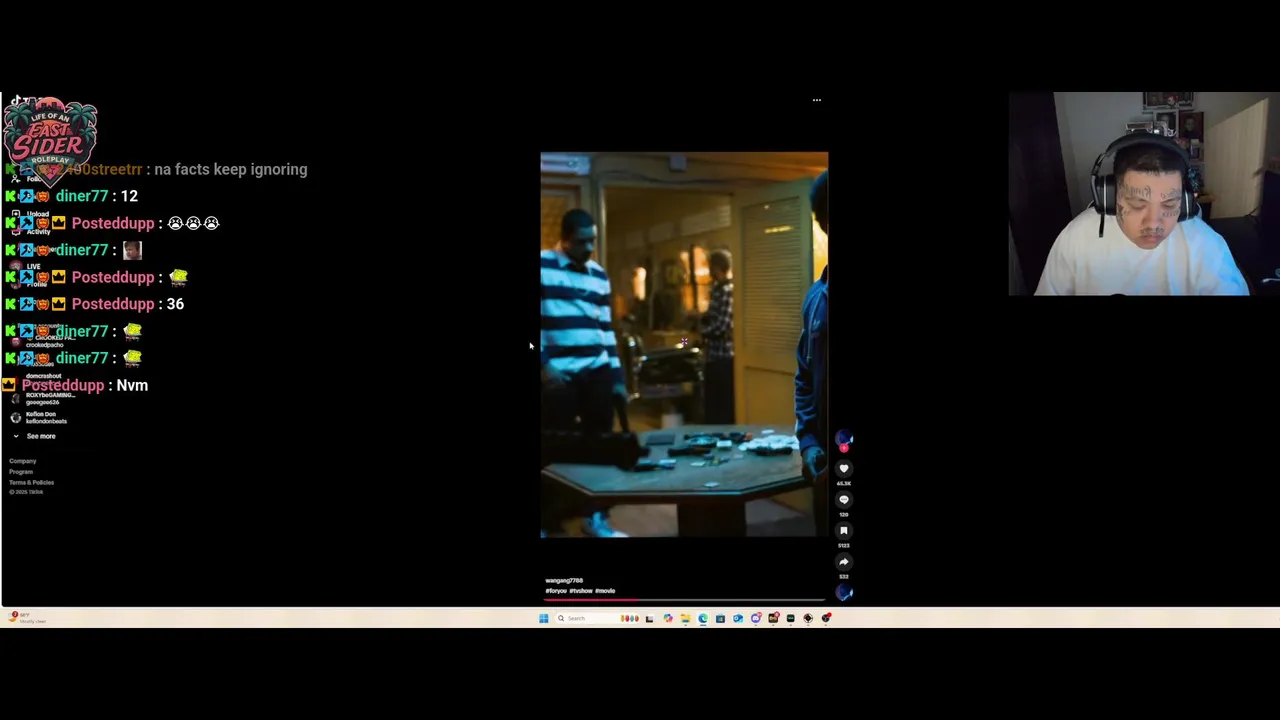Open the Windows Start menu
The height and width of the screenshot is (720, 1280).
(x=543, y=618)
